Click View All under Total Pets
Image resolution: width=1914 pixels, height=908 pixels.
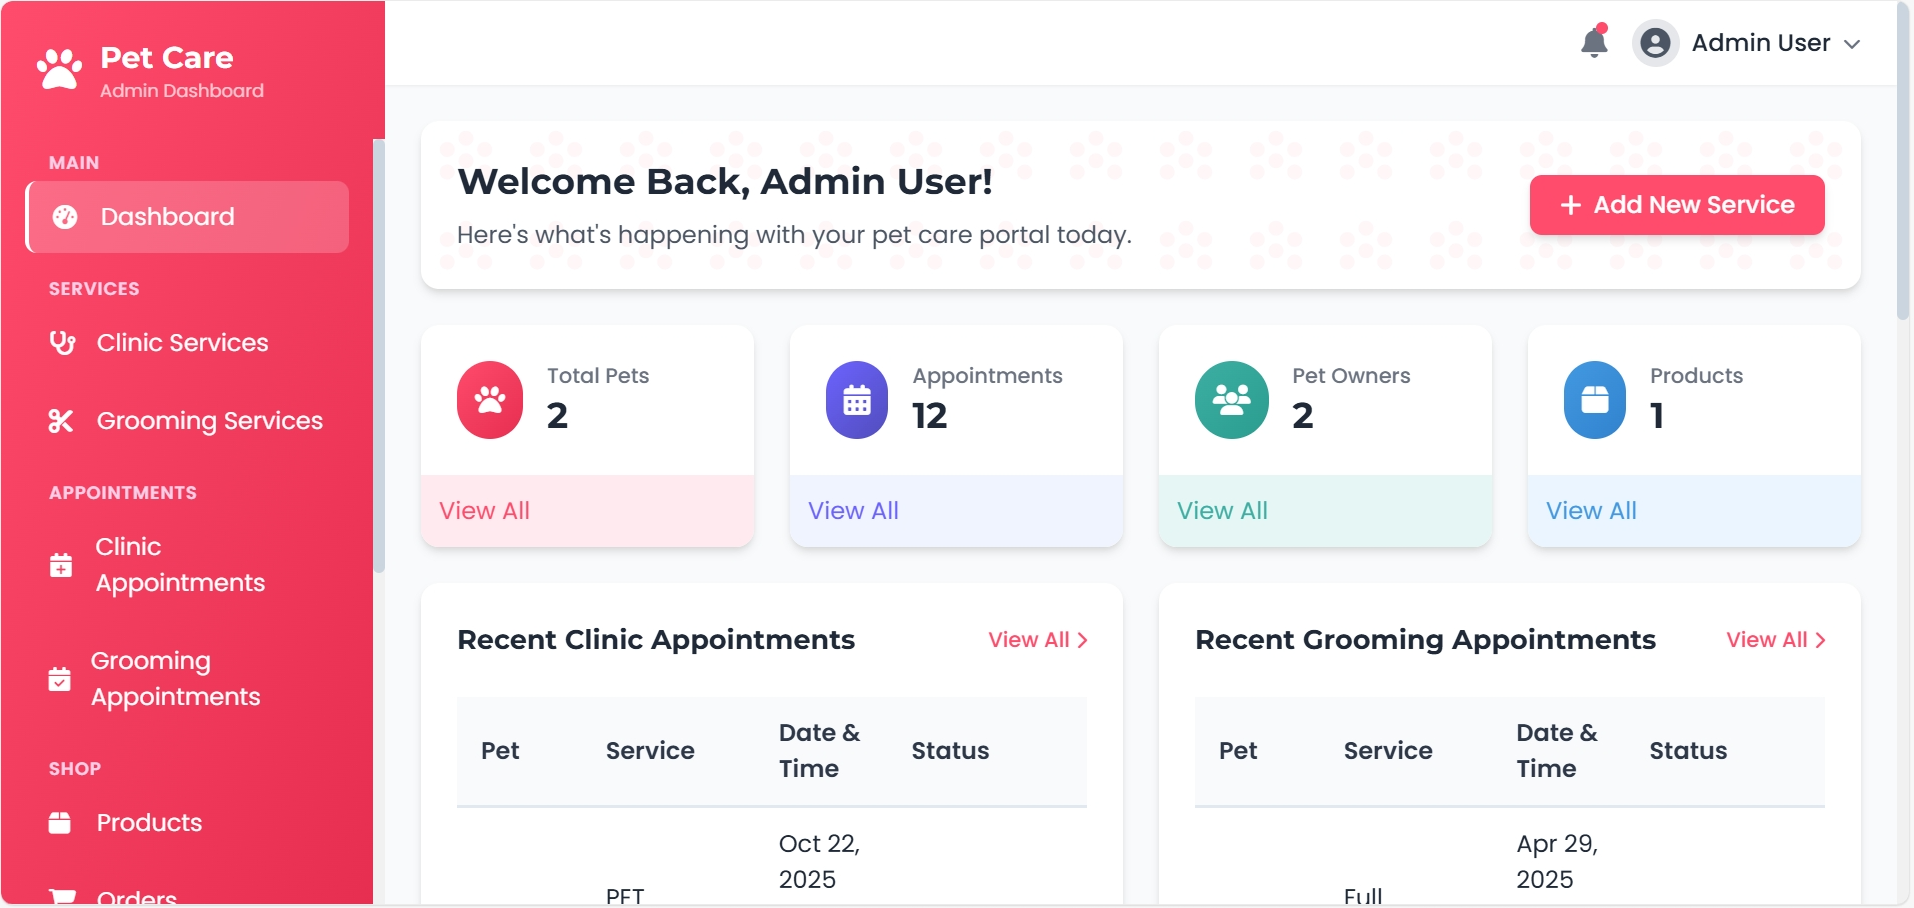484,510
